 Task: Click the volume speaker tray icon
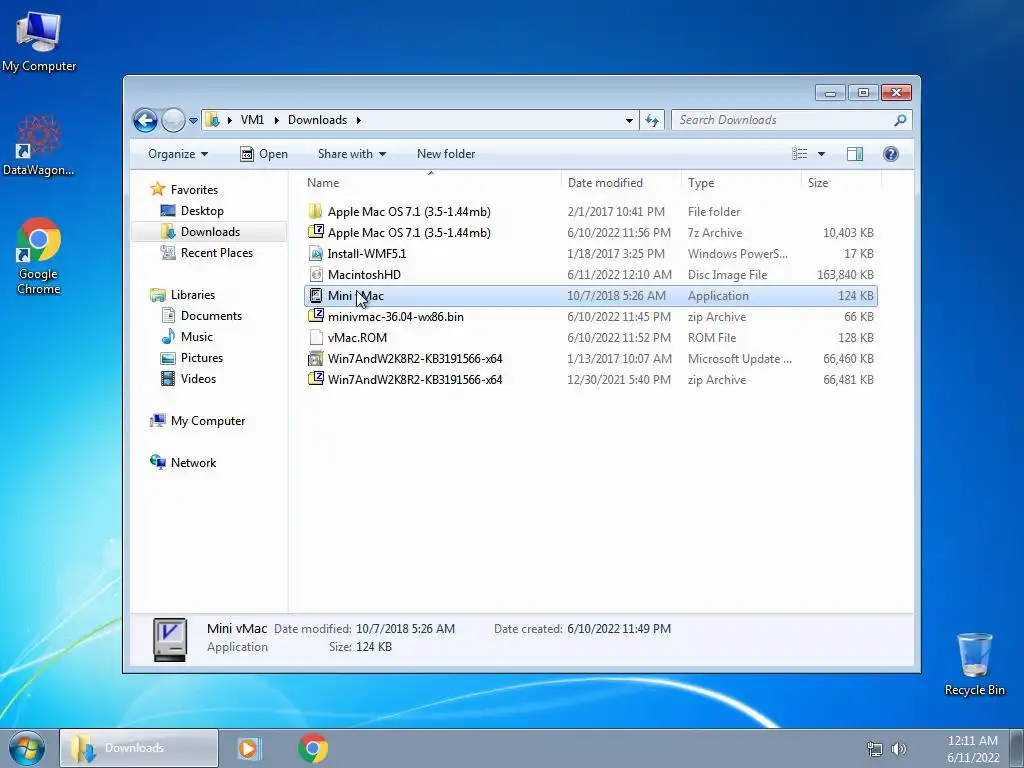click(899, 749)
